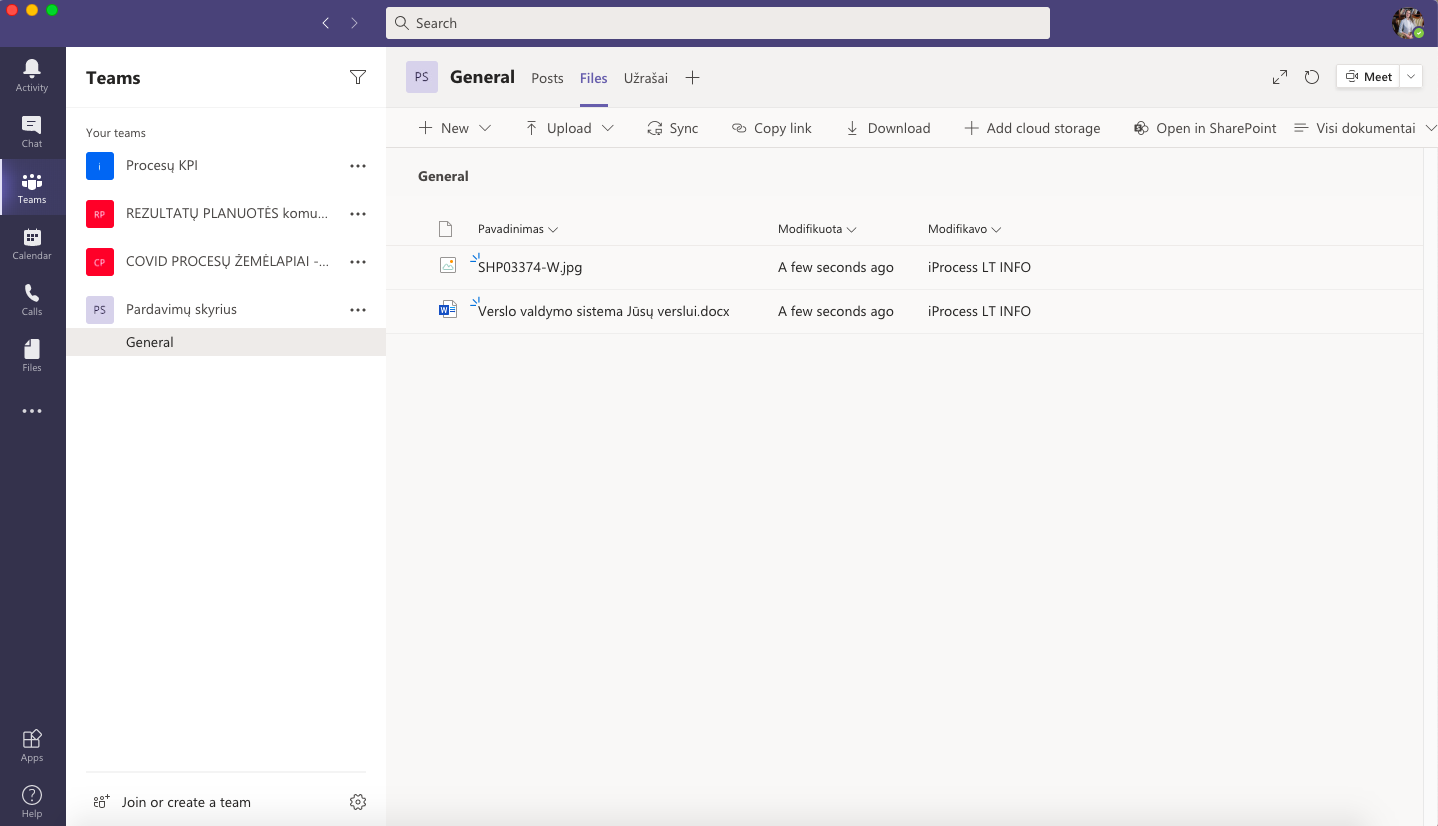Click the PS channel avatar in header
Viewport: 1438px width, 826px height.
[x=422, y=77]
